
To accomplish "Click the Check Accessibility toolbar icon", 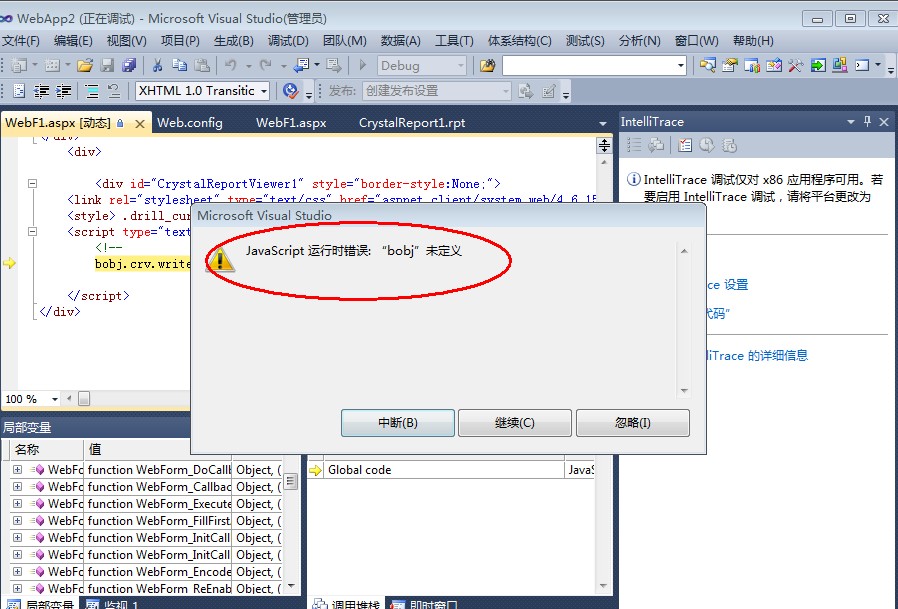I will [x=290, y=91].
